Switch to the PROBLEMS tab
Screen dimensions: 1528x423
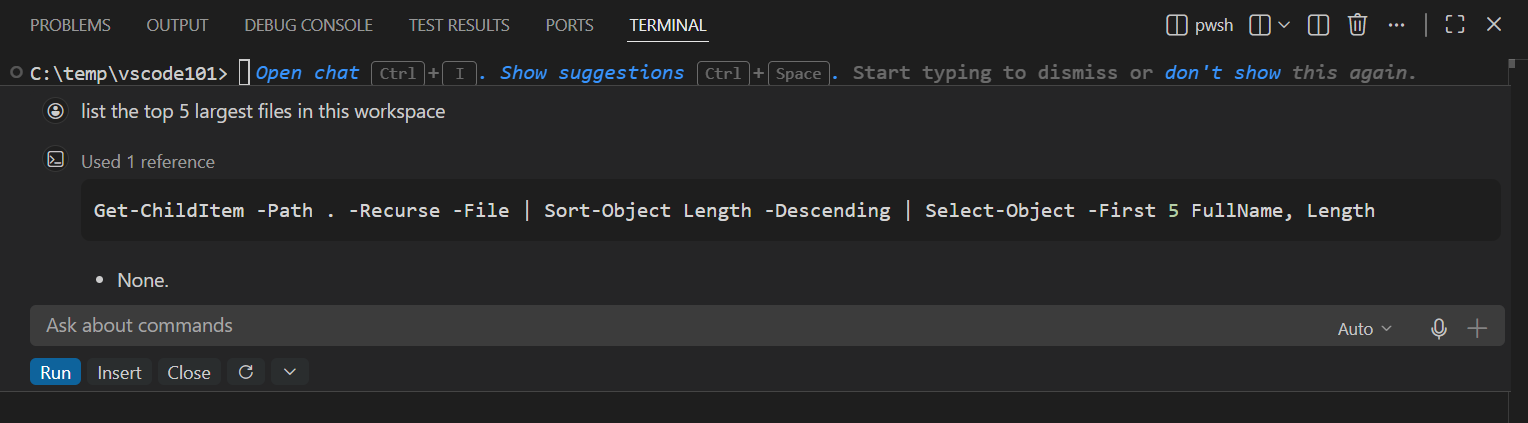71,25
